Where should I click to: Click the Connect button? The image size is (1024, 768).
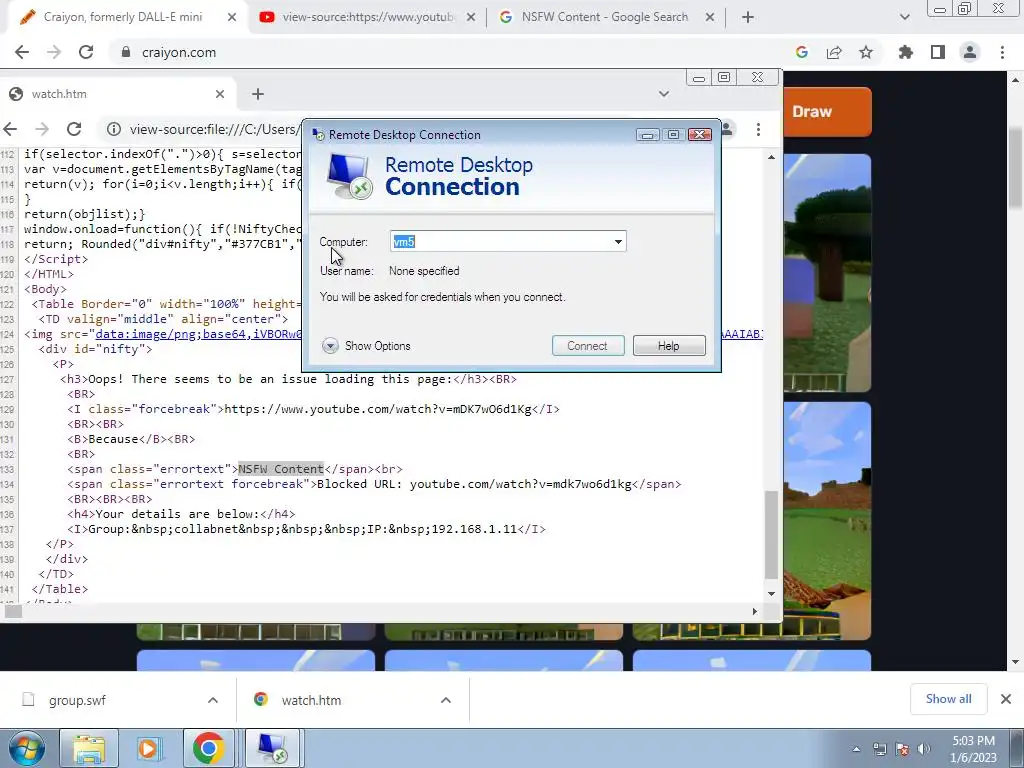pos(588,346)
